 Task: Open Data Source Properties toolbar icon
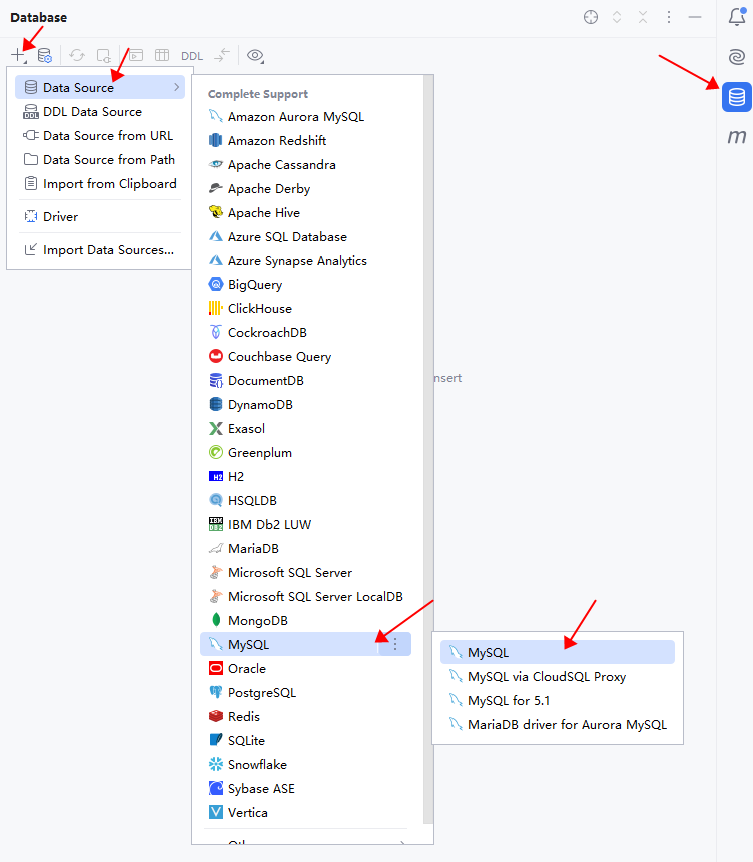click(x=45, y=56)
